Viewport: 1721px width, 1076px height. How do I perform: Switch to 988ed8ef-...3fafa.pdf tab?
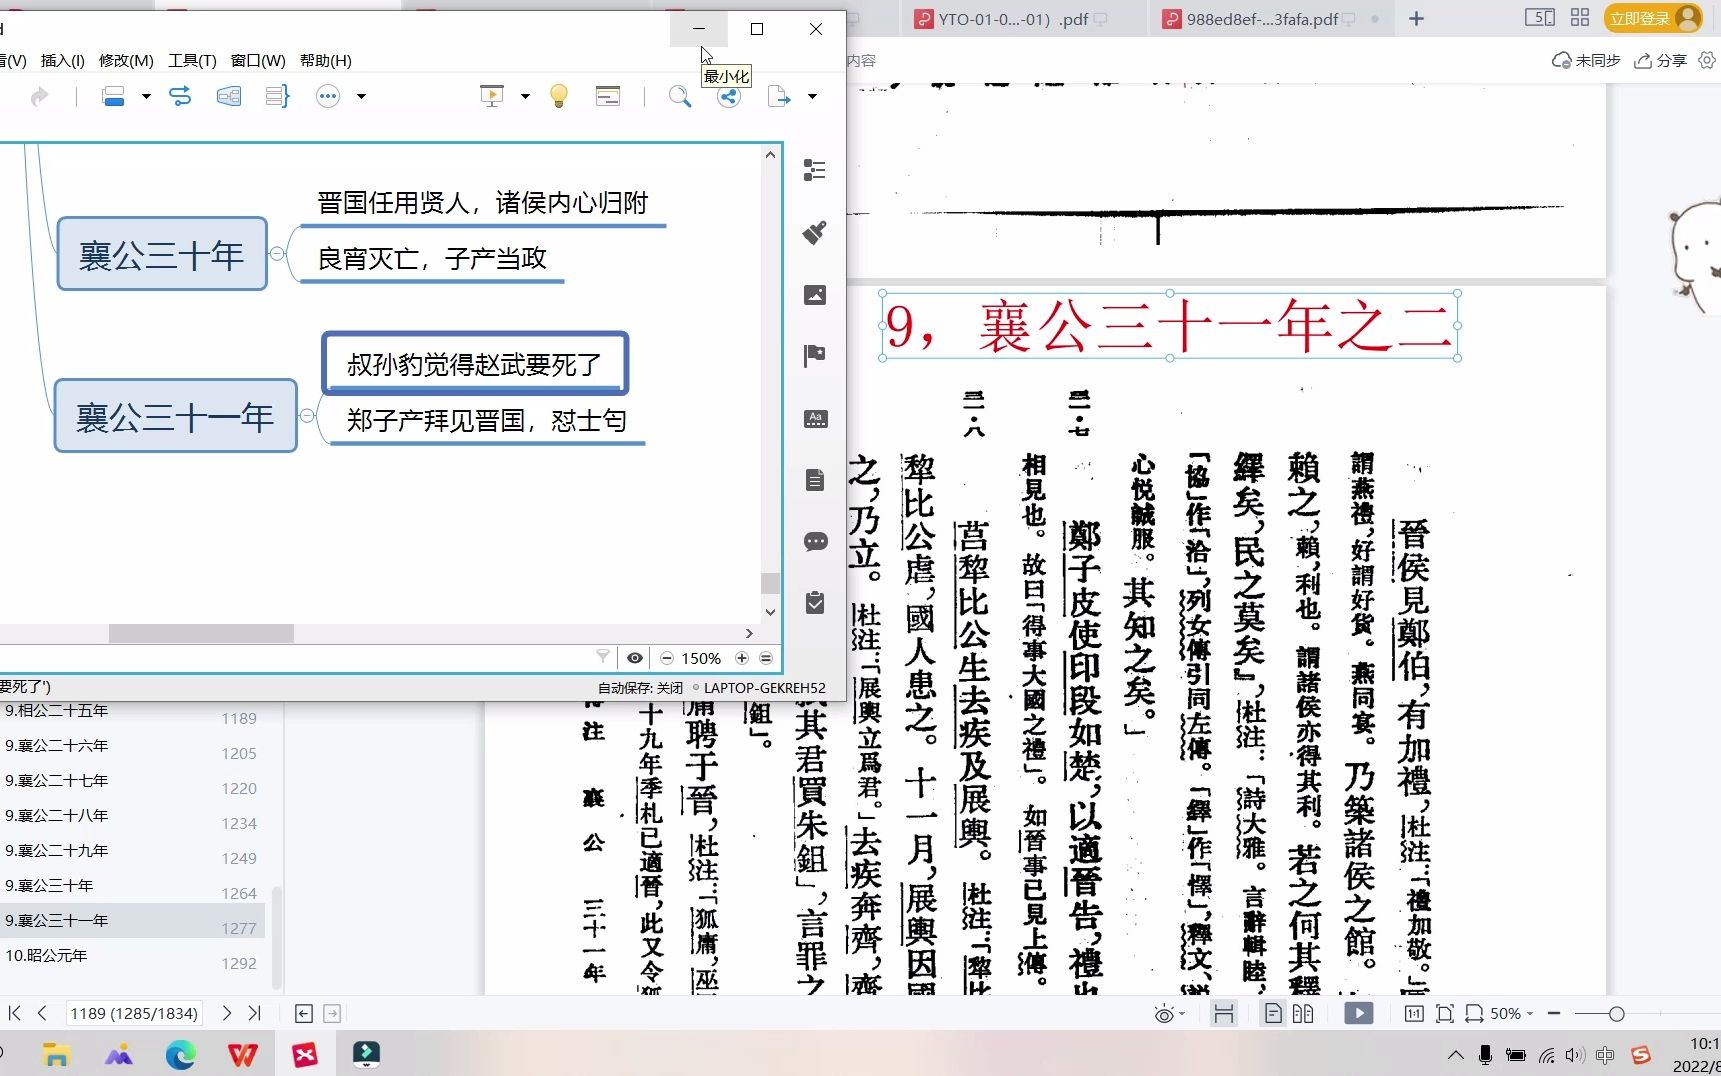point(1270,19)
